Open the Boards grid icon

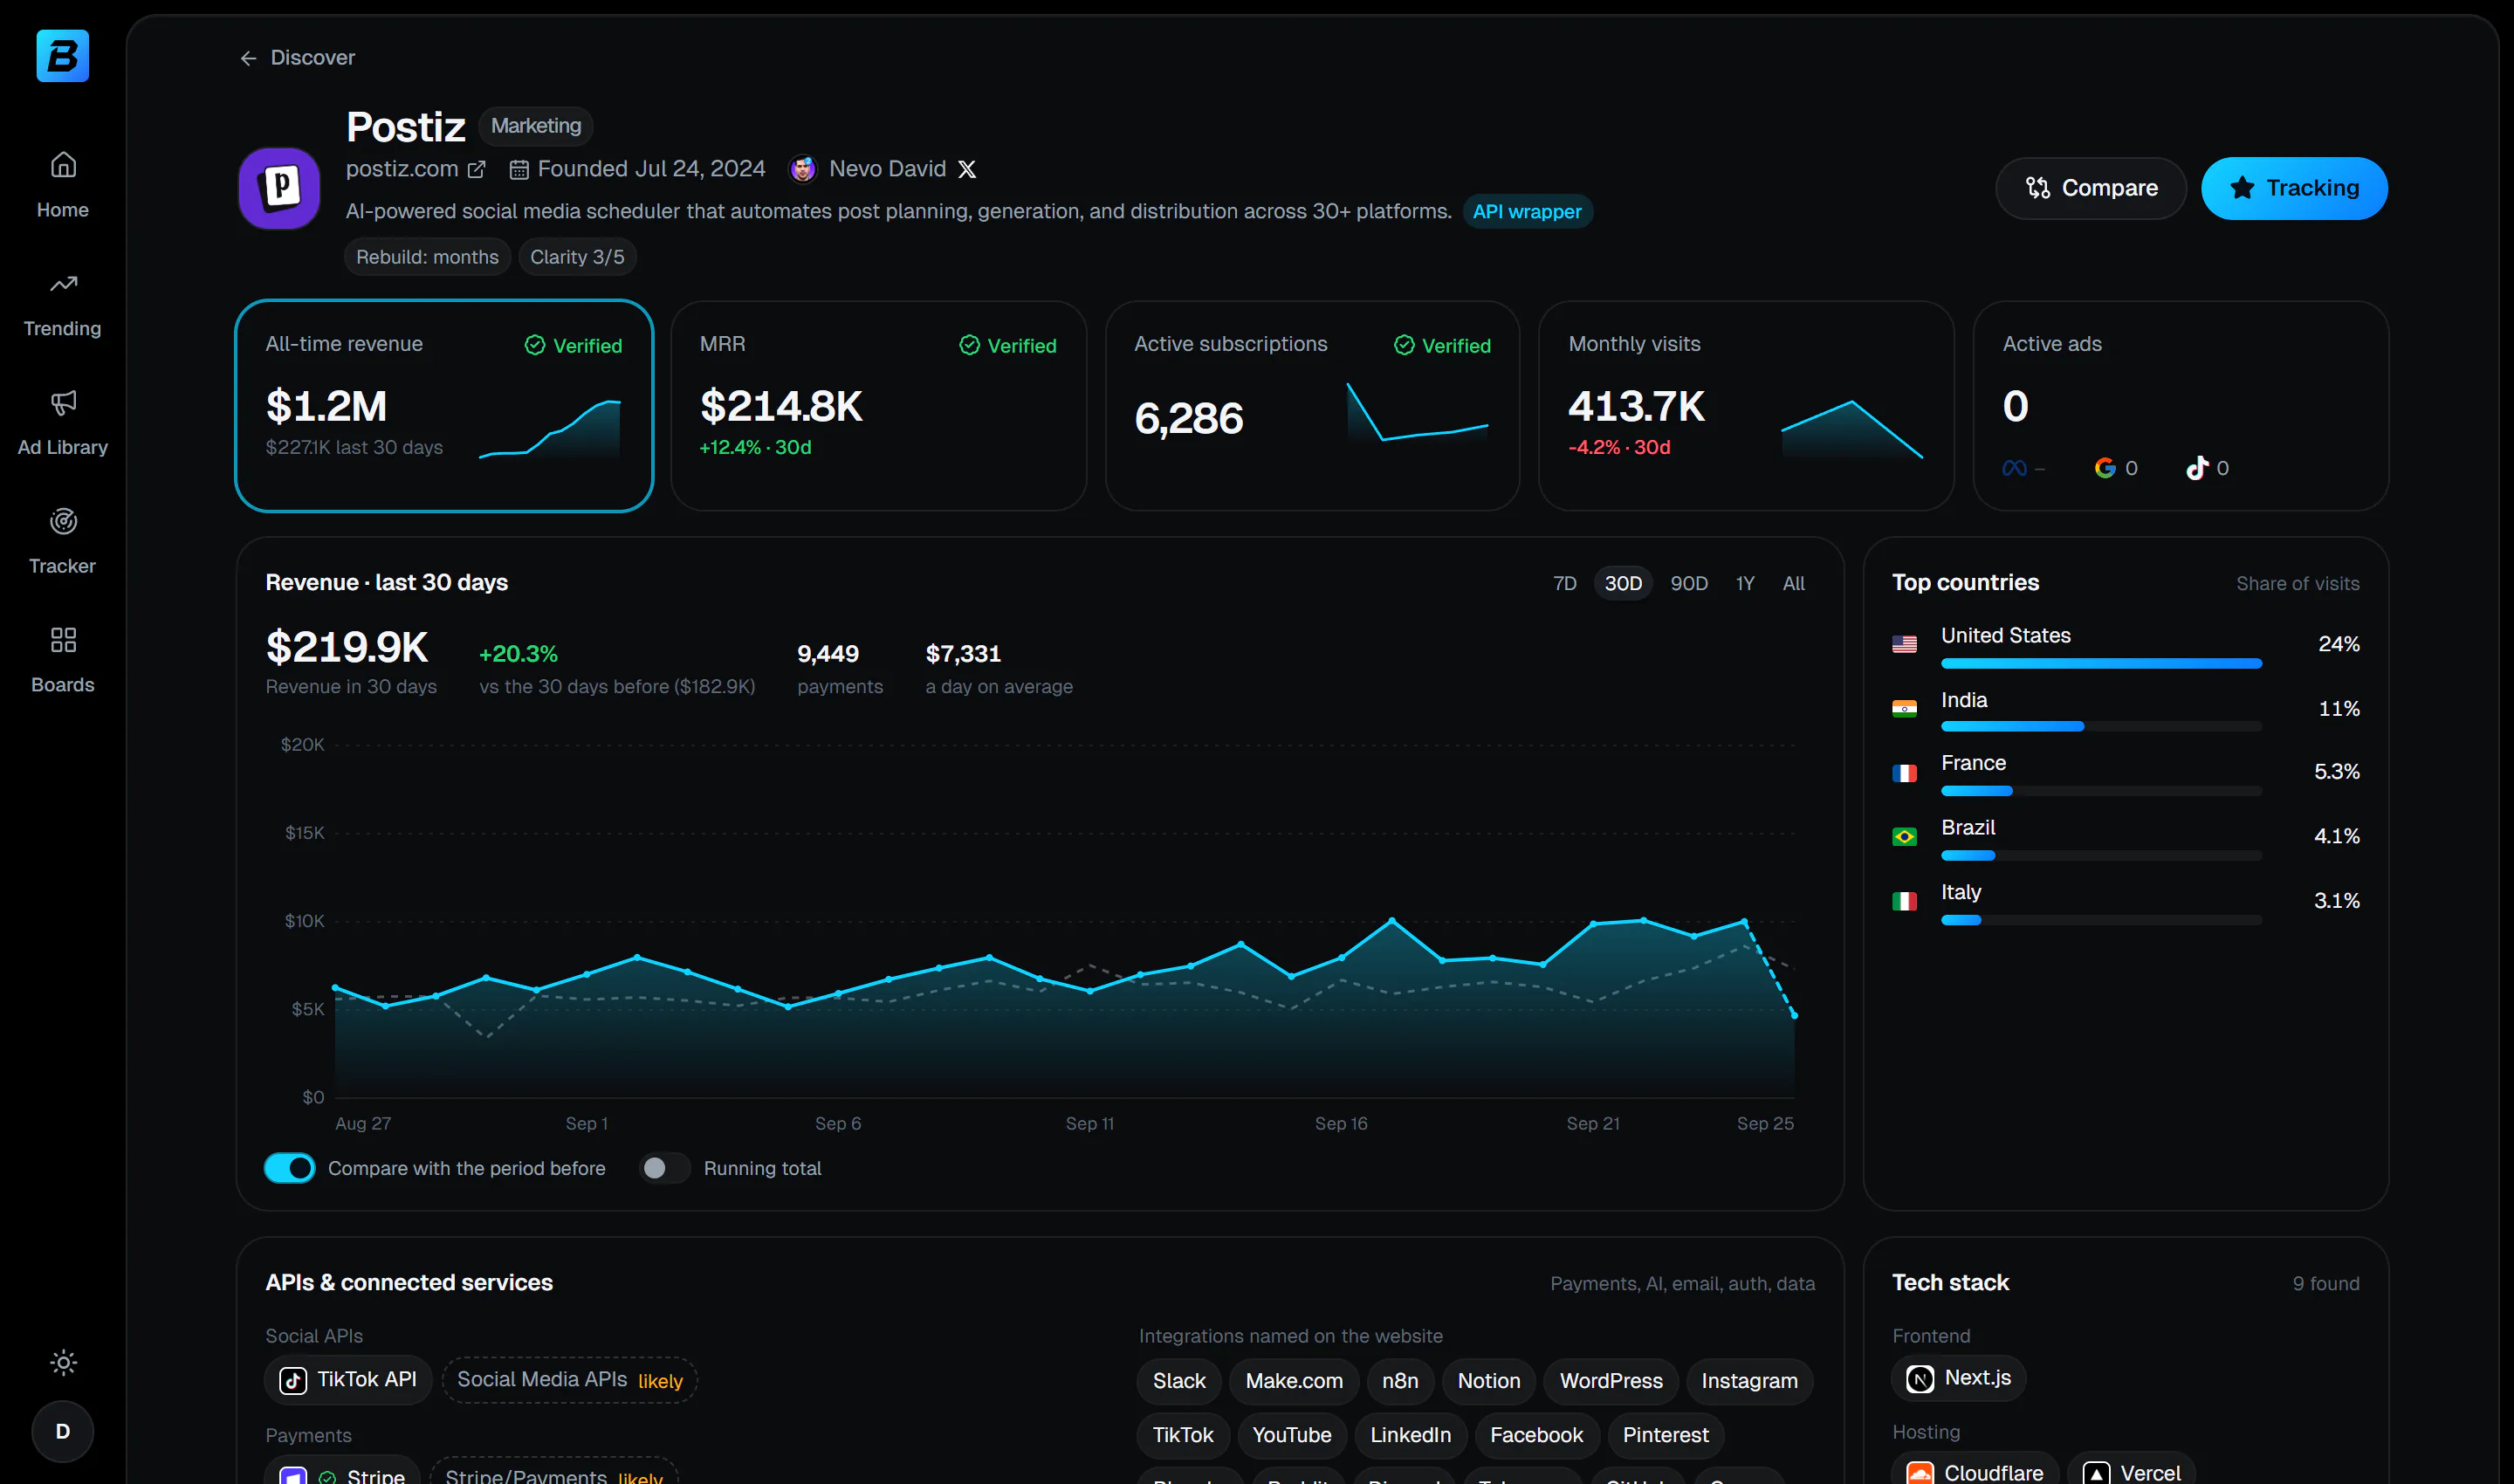[x=64, y=640]
